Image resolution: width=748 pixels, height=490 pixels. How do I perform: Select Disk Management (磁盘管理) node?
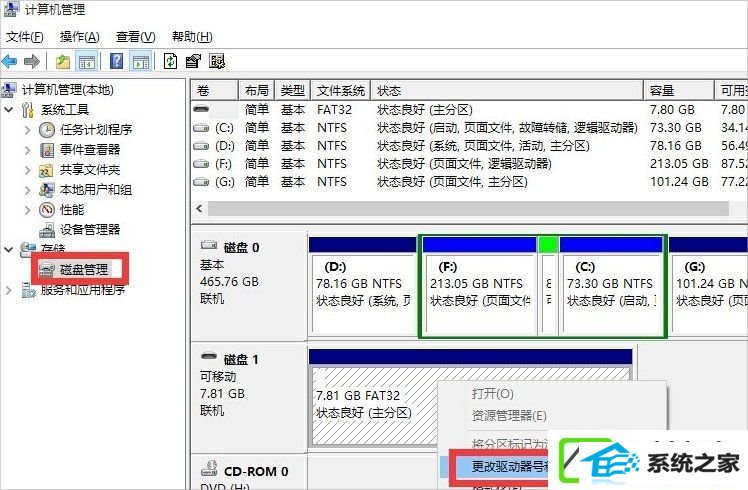pyautogui.click(x=84, y=270)
